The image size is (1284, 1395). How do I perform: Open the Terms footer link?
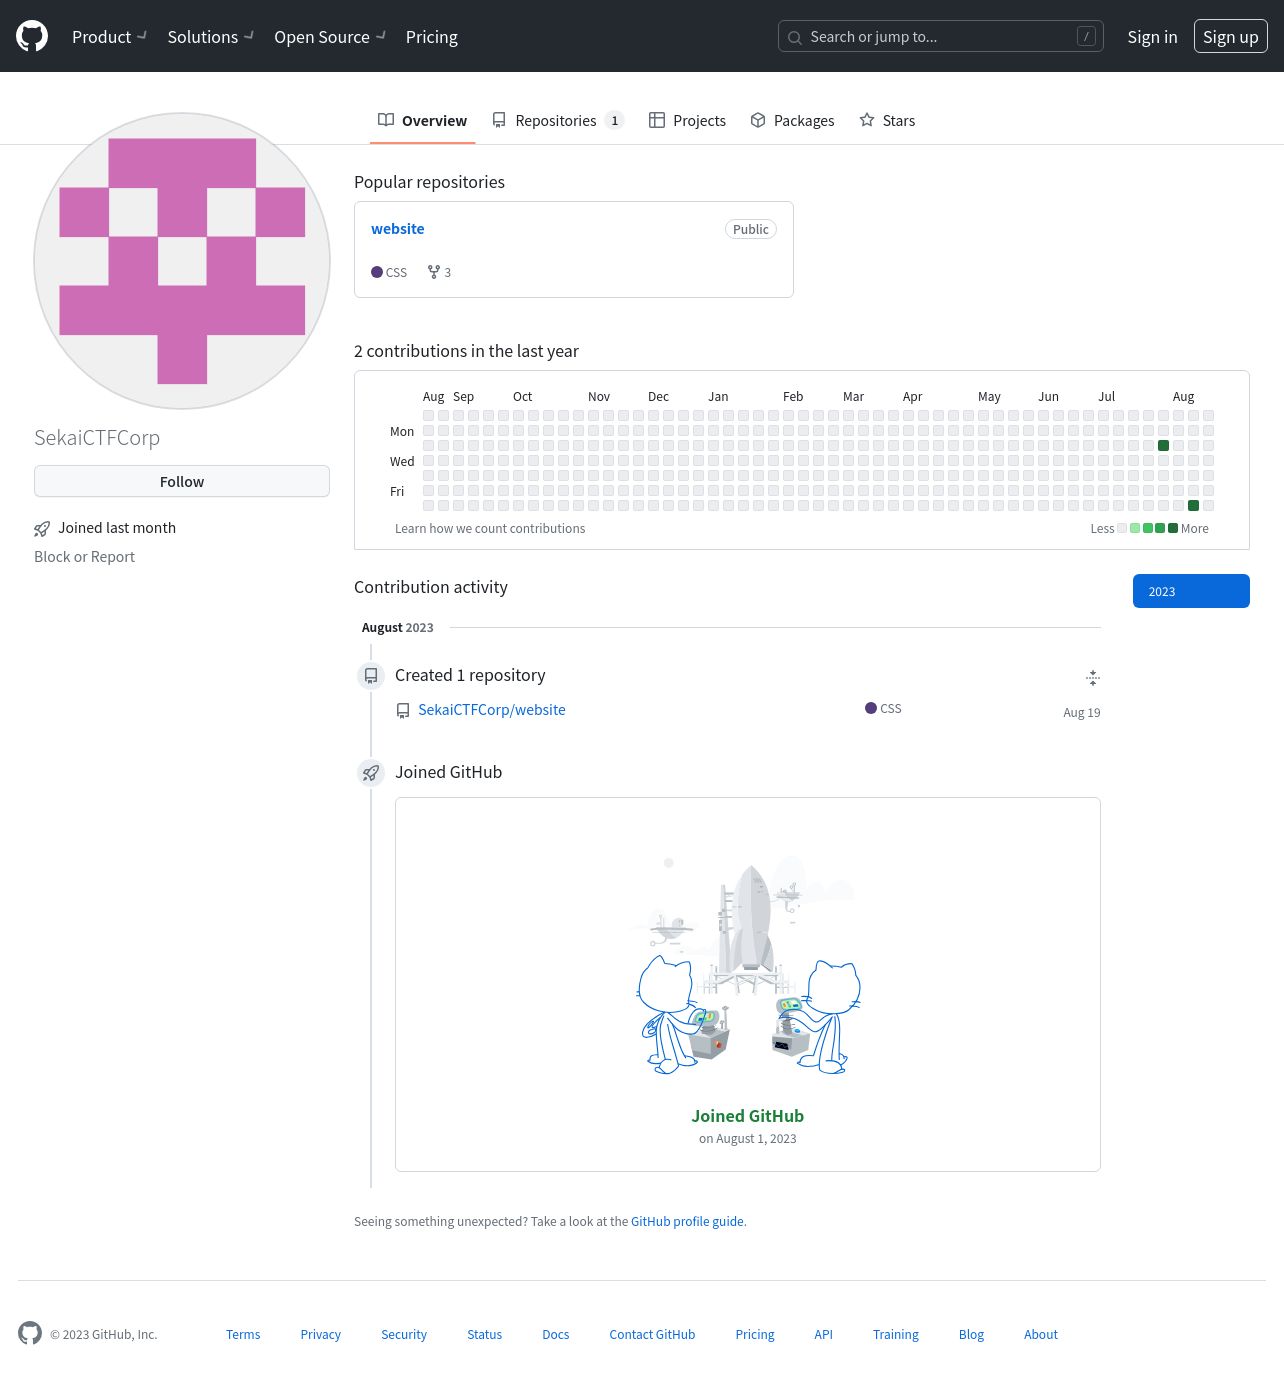pos(243,1335)
